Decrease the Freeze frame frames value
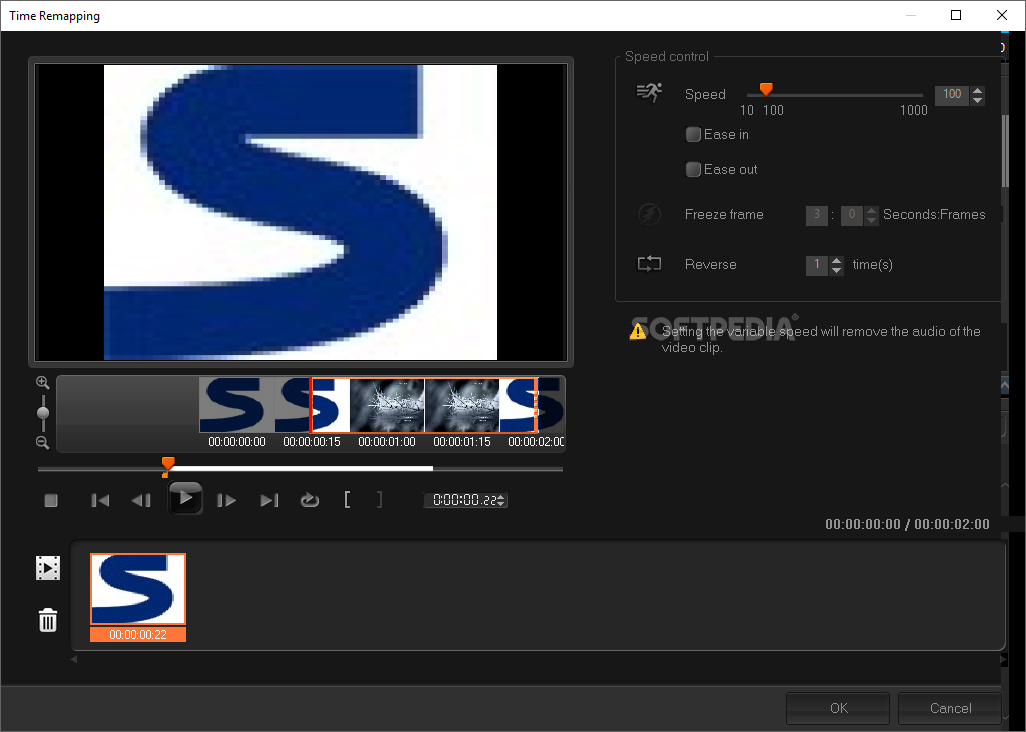The width and height of the screenshot is (1026, 732). point(871,220)
